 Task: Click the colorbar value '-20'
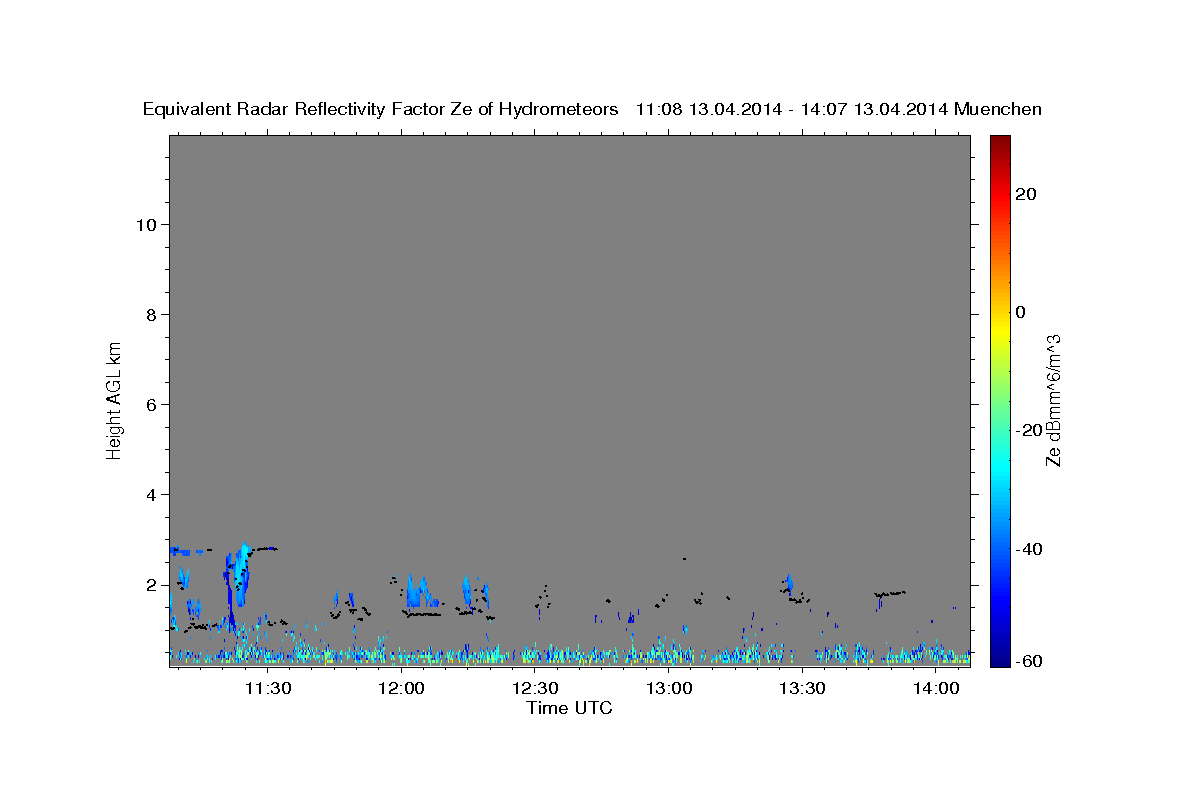(x=1029, y=430)
